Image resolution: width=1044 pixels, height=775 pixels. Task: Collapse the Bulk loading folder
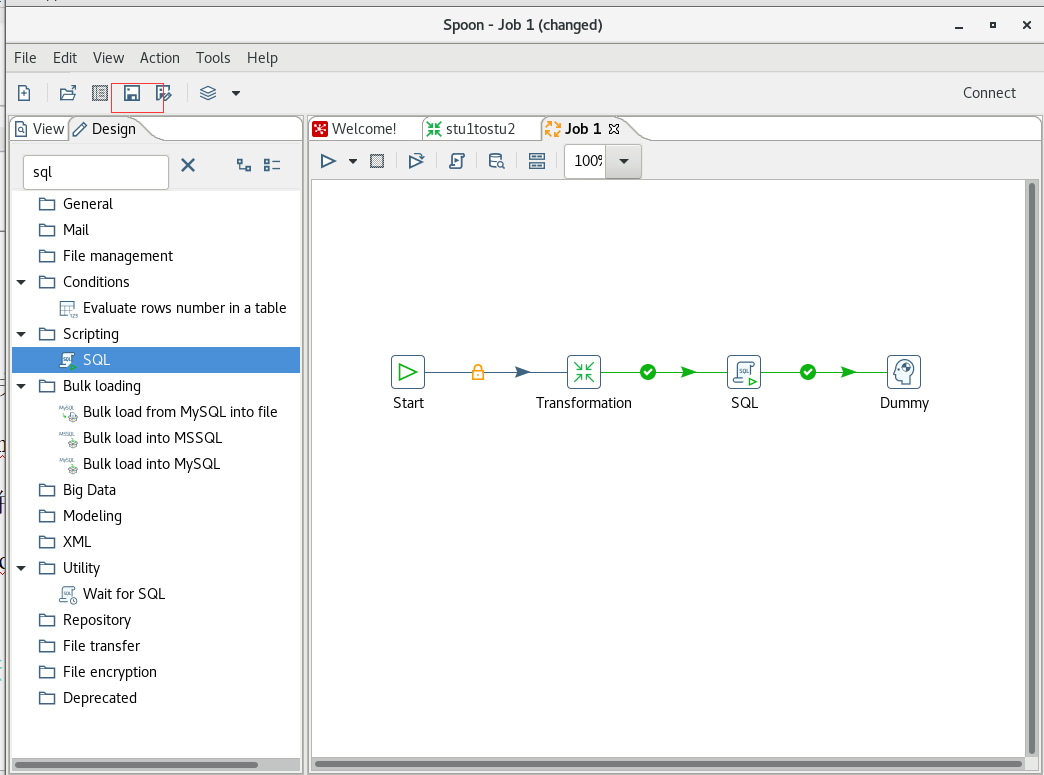point(21,386)
